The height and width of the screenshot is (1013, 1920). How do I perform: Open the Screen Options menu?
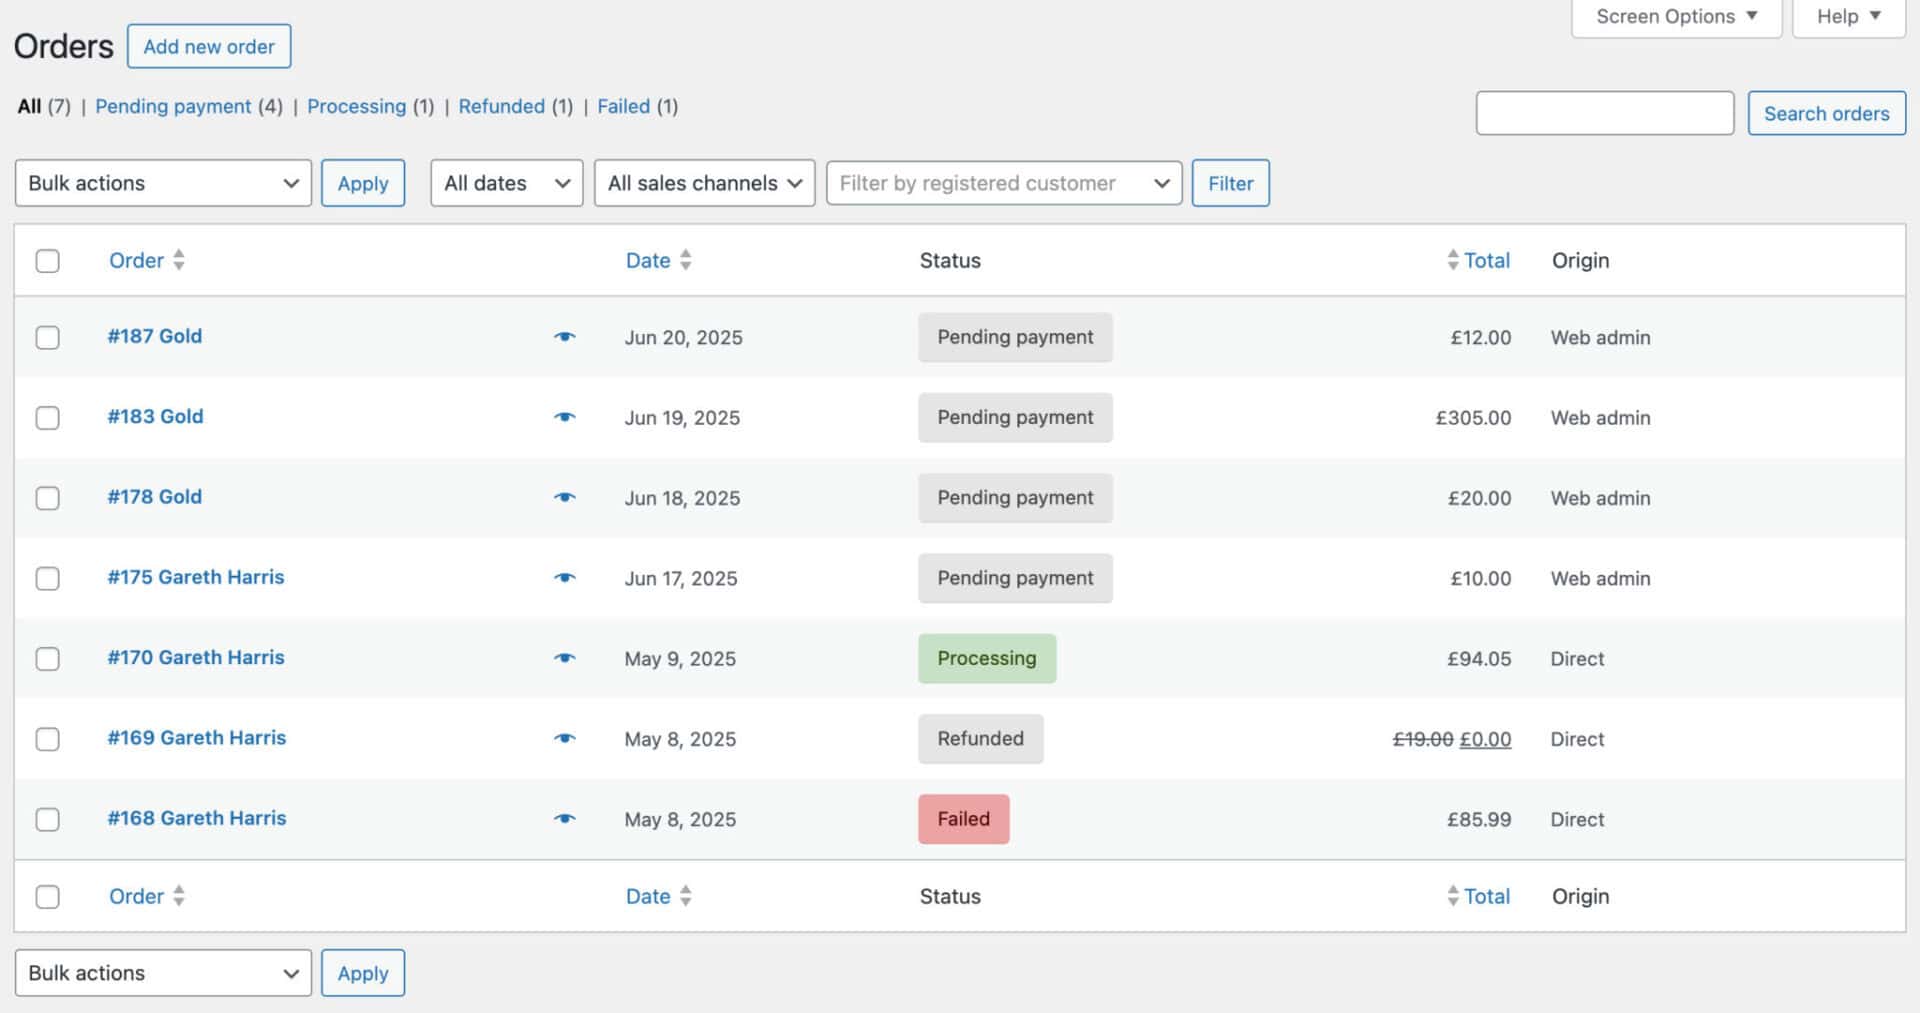coord(1675,16)
